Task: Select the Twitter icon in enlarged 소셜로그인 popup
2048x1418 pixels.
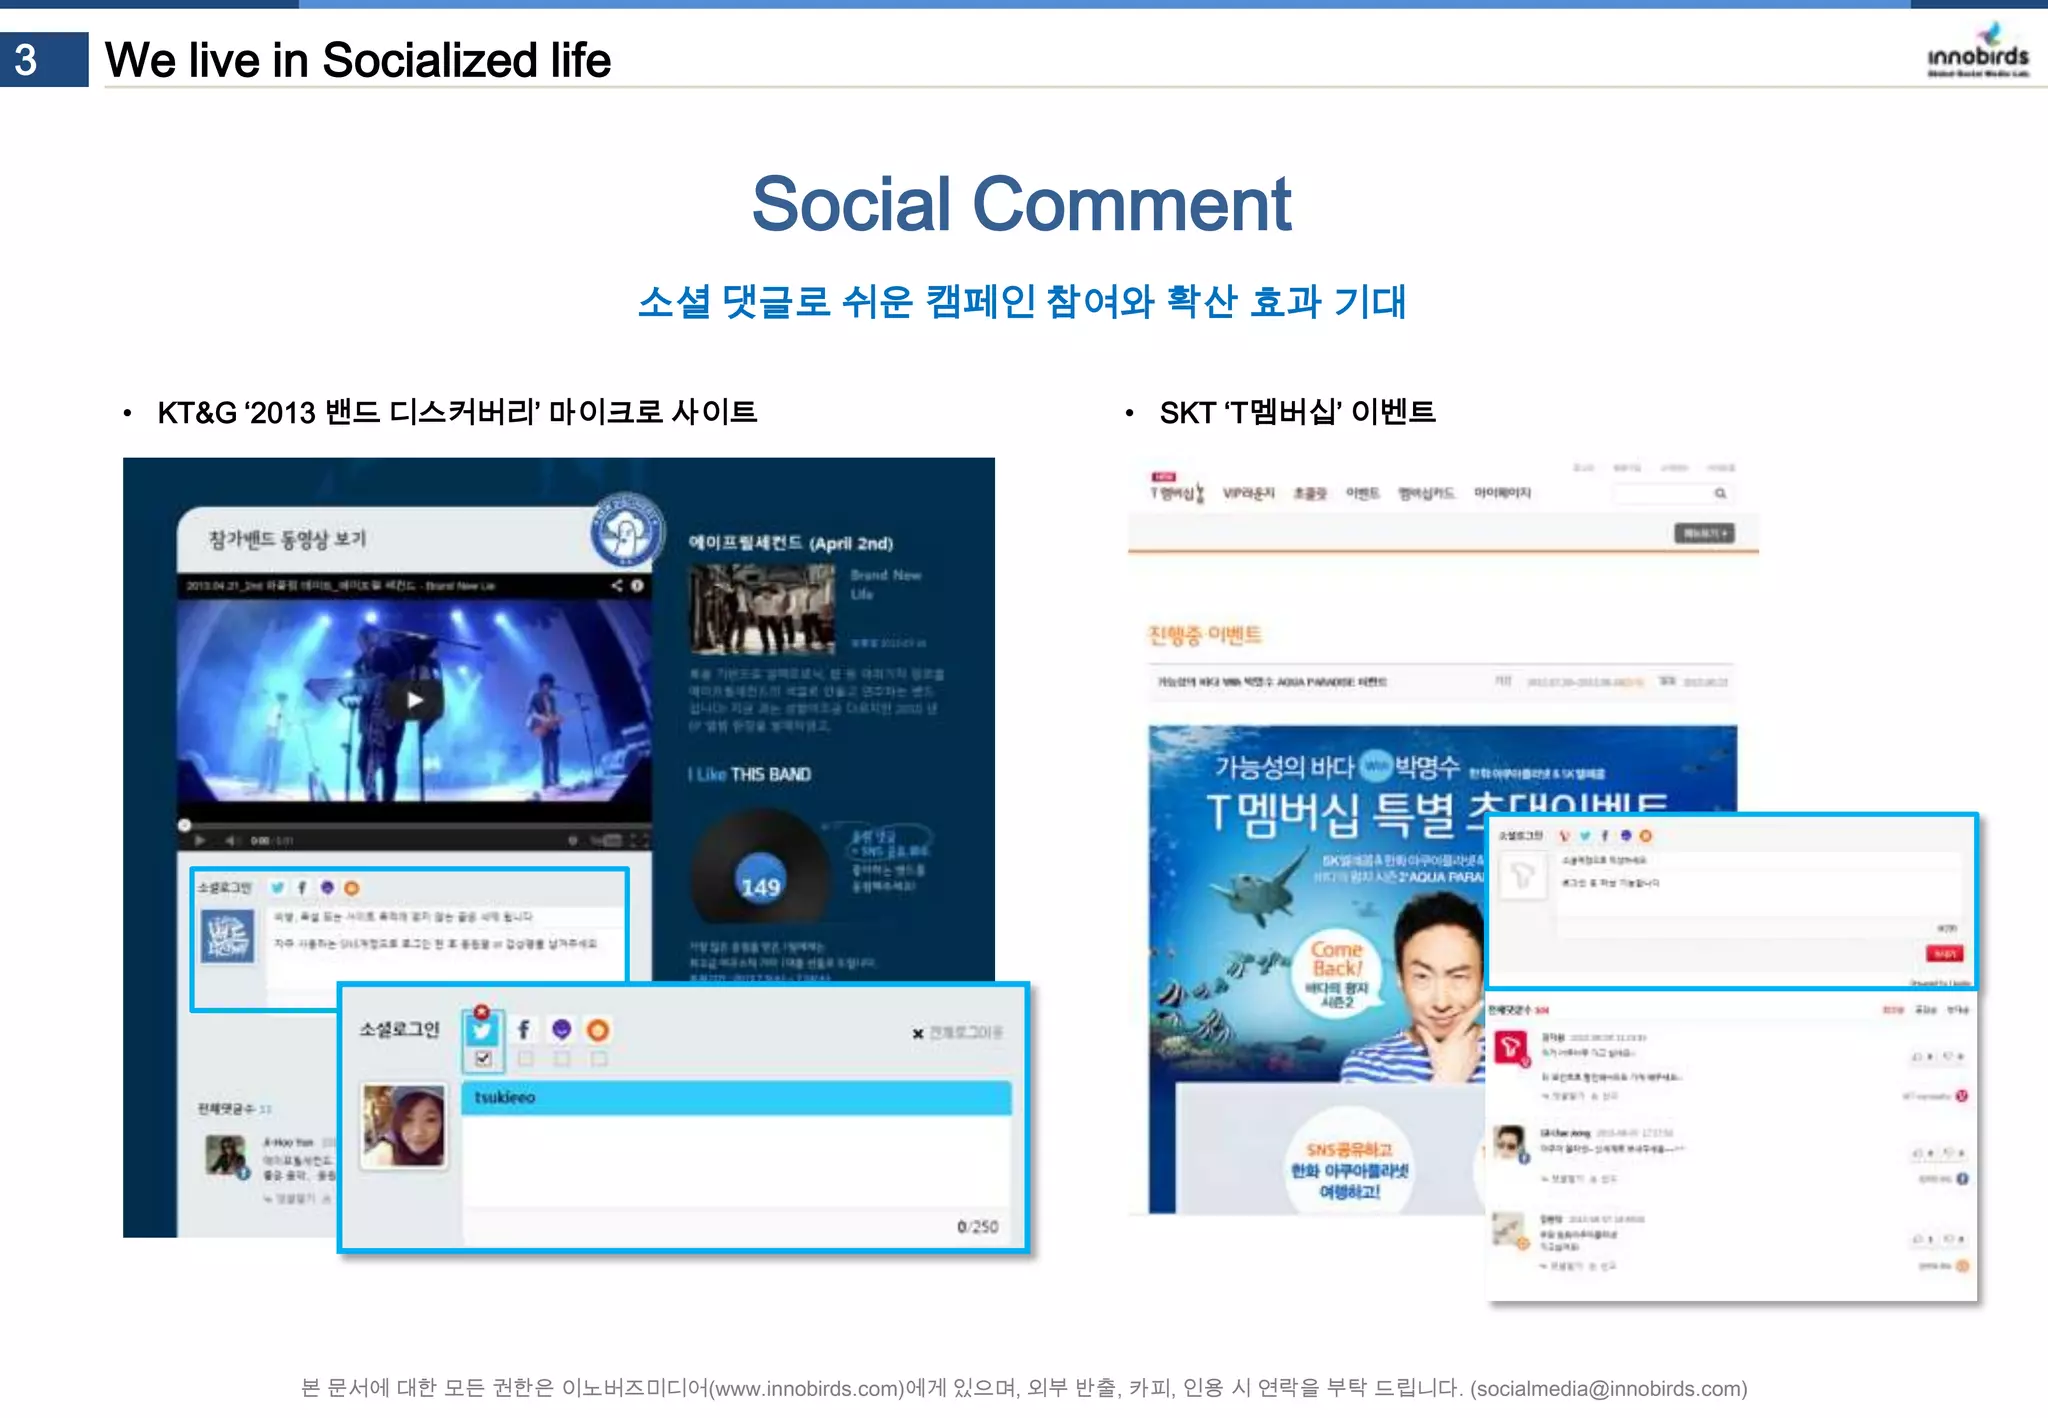Action: click(x=483, y=1031)
